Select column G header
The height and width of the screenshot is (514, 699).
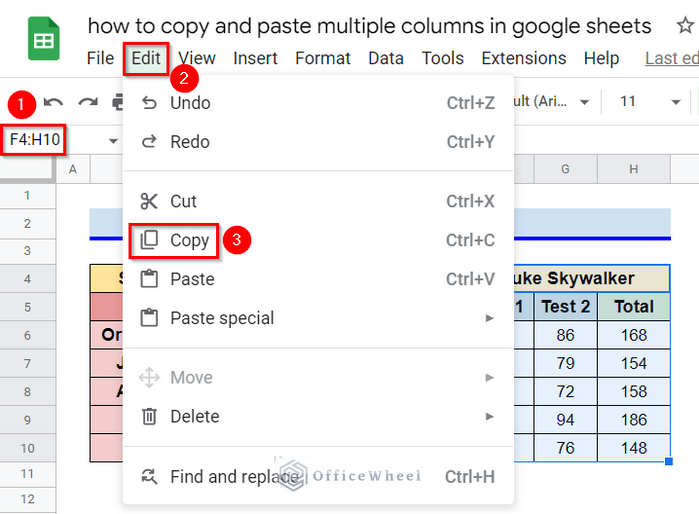(565, 170)
